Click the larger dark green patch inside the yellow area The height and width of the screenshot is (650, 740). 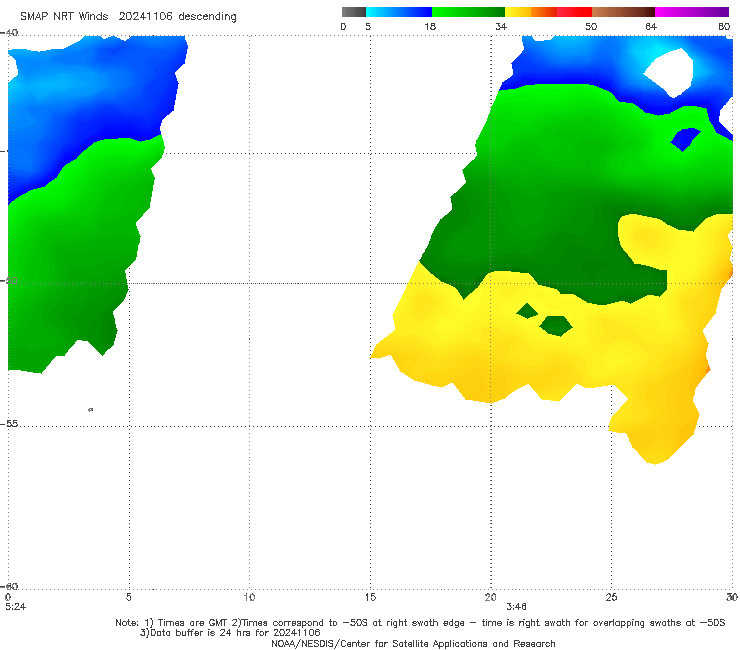[x=556, y=326]
